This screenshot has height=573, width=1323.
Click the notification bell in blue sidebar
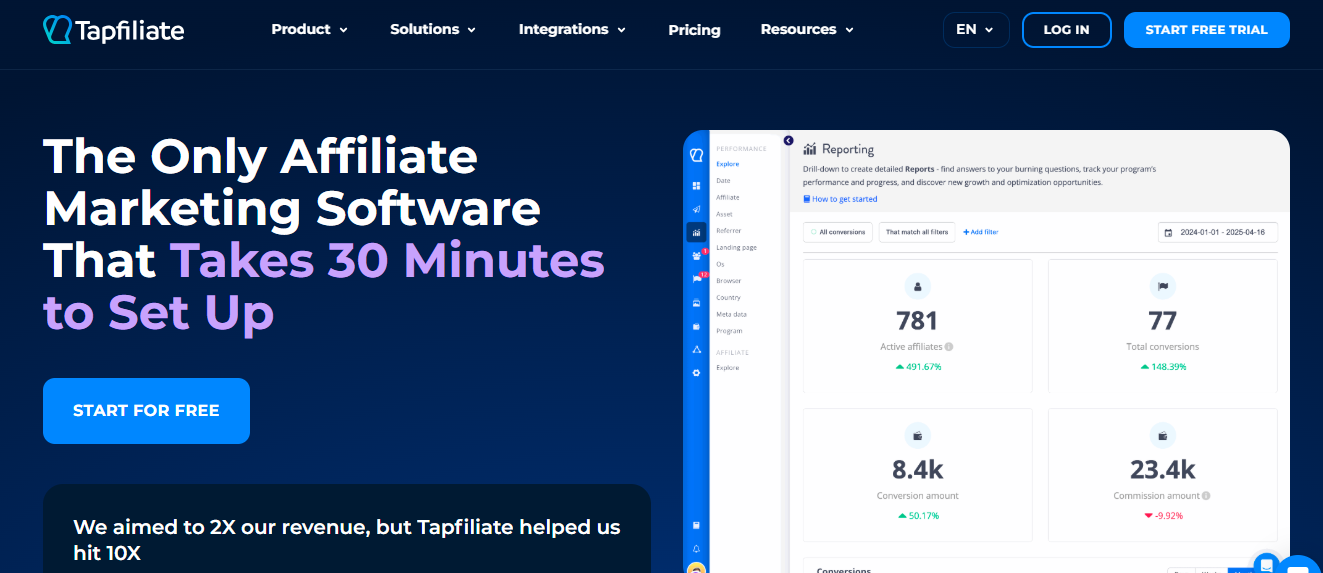coord(696,549)
